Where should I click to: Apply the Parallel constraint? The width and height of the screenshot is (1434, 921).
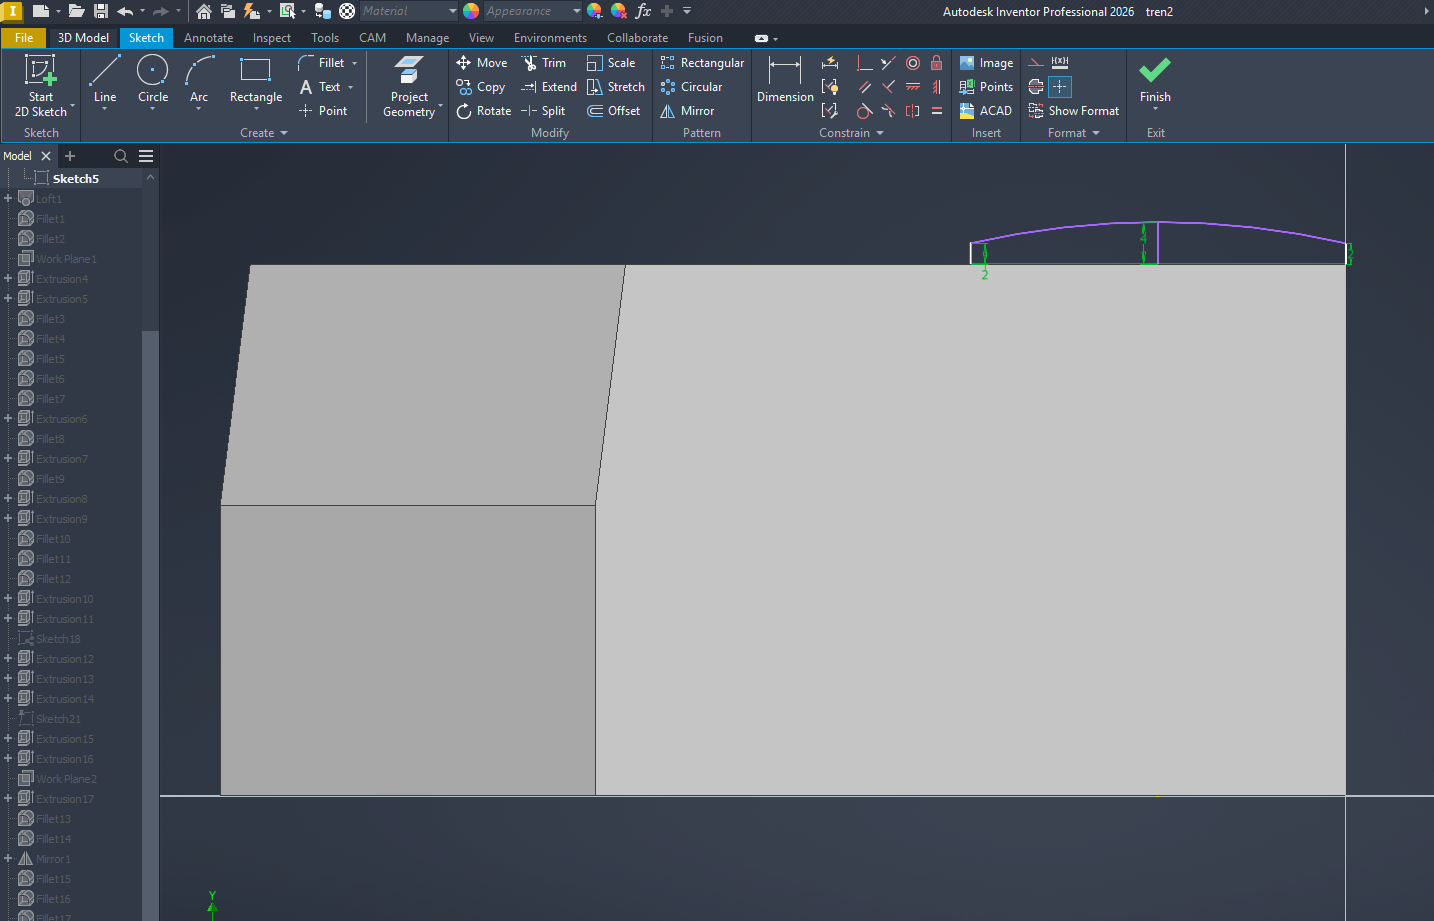click(x=865, y=86)
